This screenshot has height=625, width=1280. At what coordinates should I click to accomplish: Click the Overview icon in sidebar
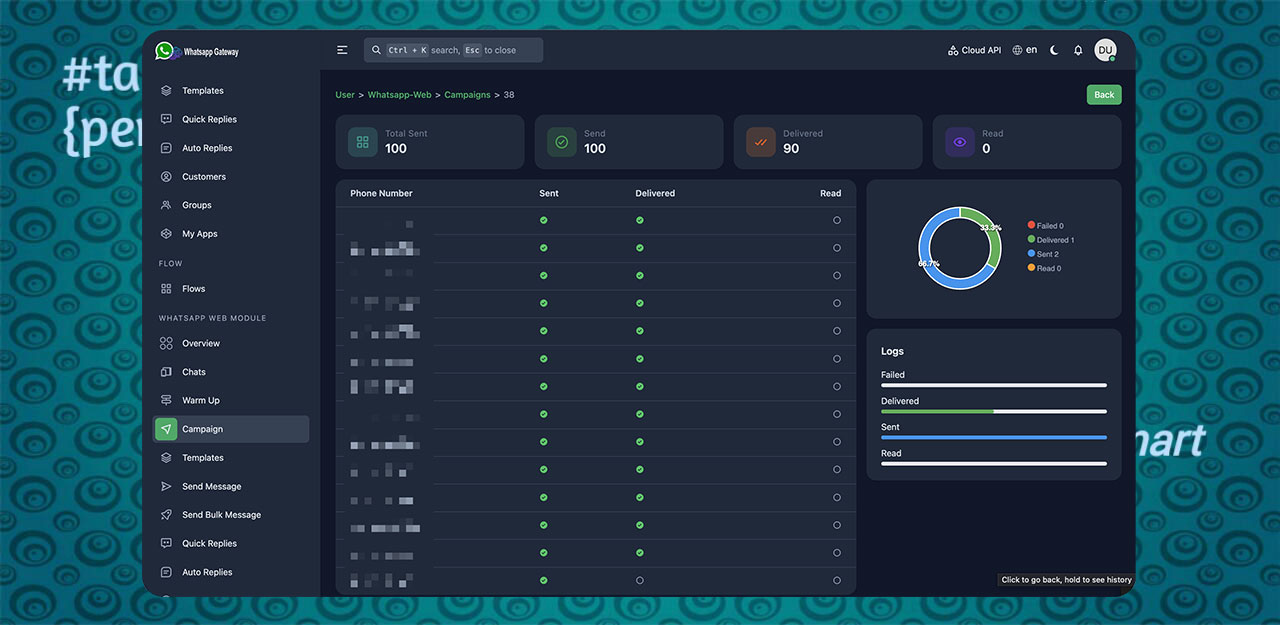[166, 343]
